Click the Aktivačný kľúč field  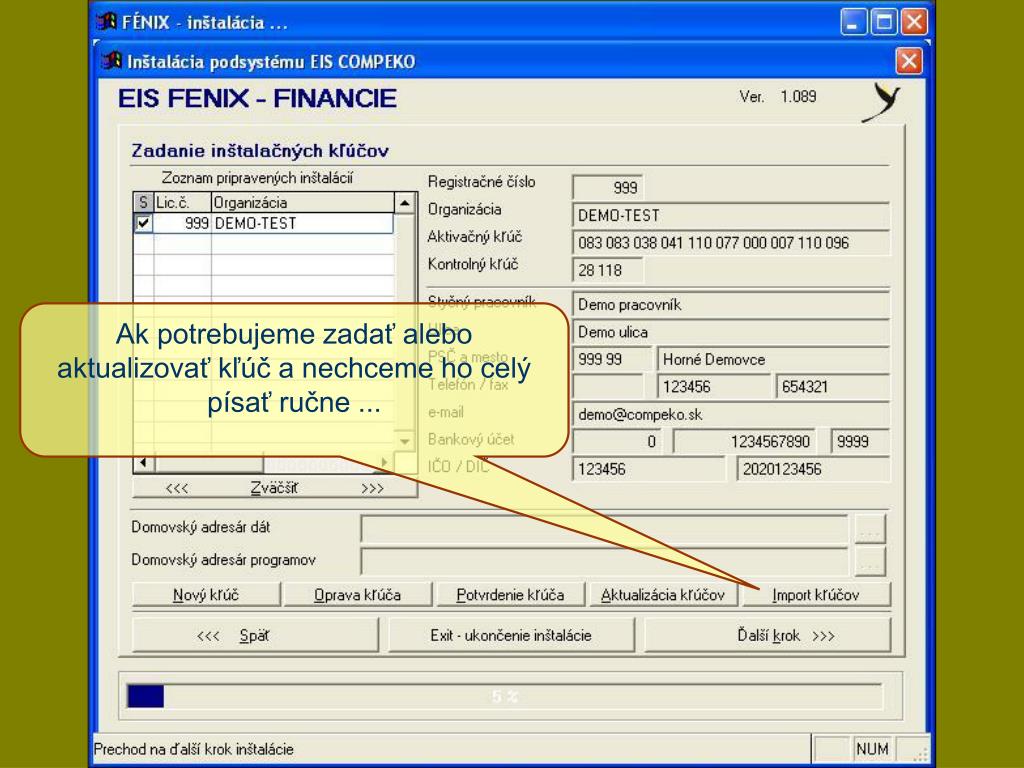(x=731, y=243)
